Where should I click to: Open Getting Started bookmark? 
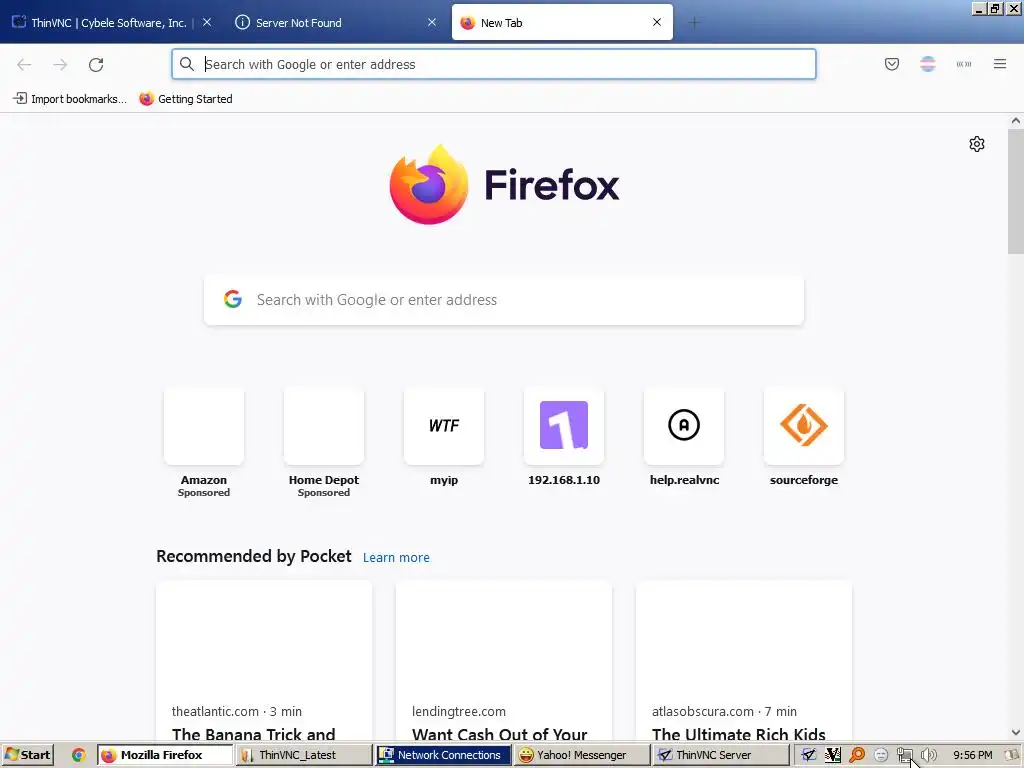[x=186, y=99]
